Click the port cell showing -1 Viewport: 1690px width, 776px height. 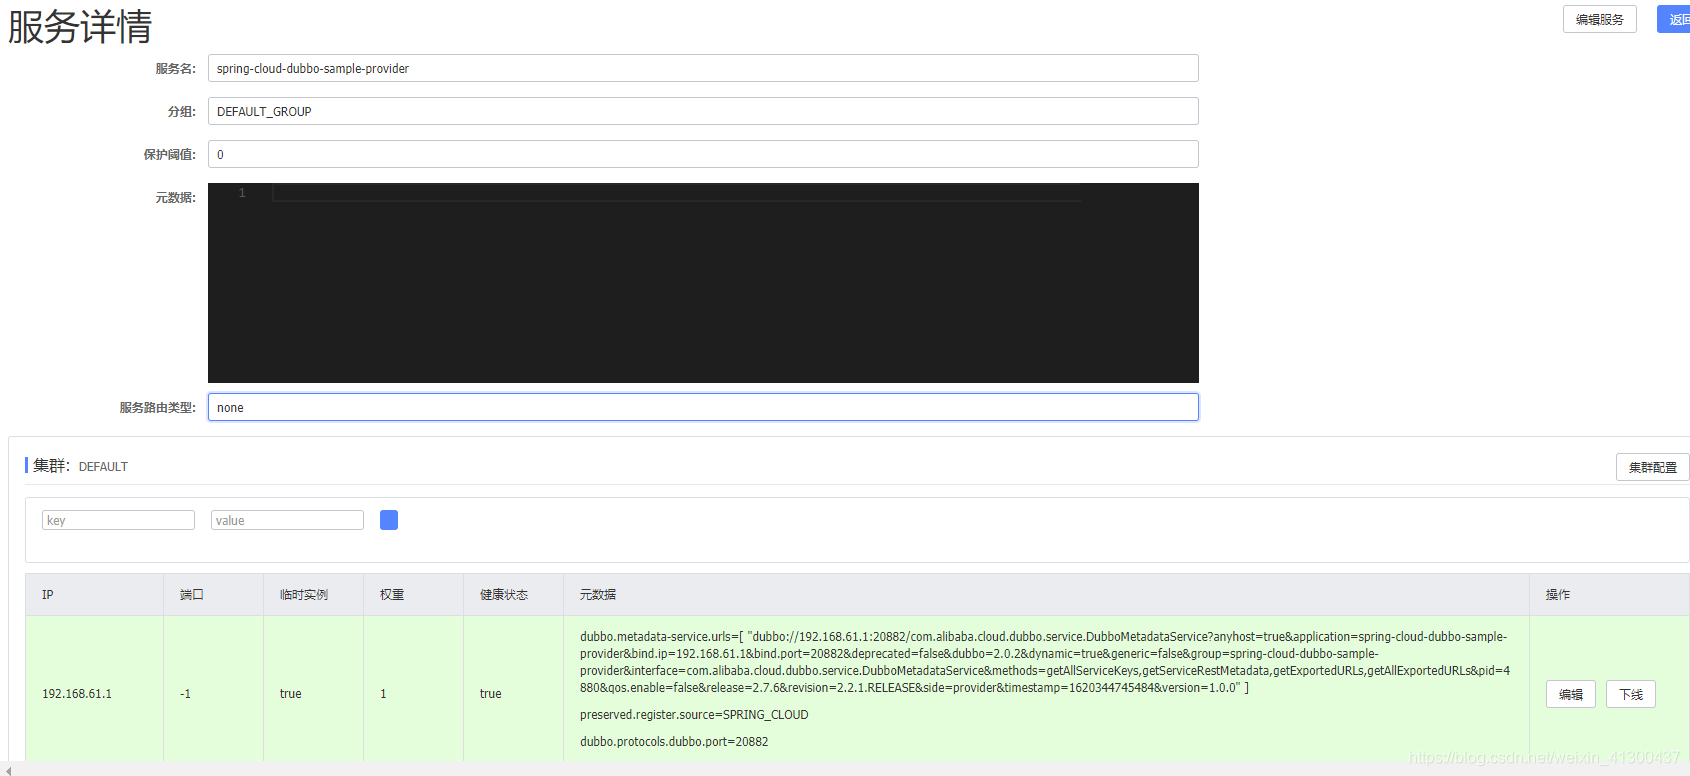[185, 694]
